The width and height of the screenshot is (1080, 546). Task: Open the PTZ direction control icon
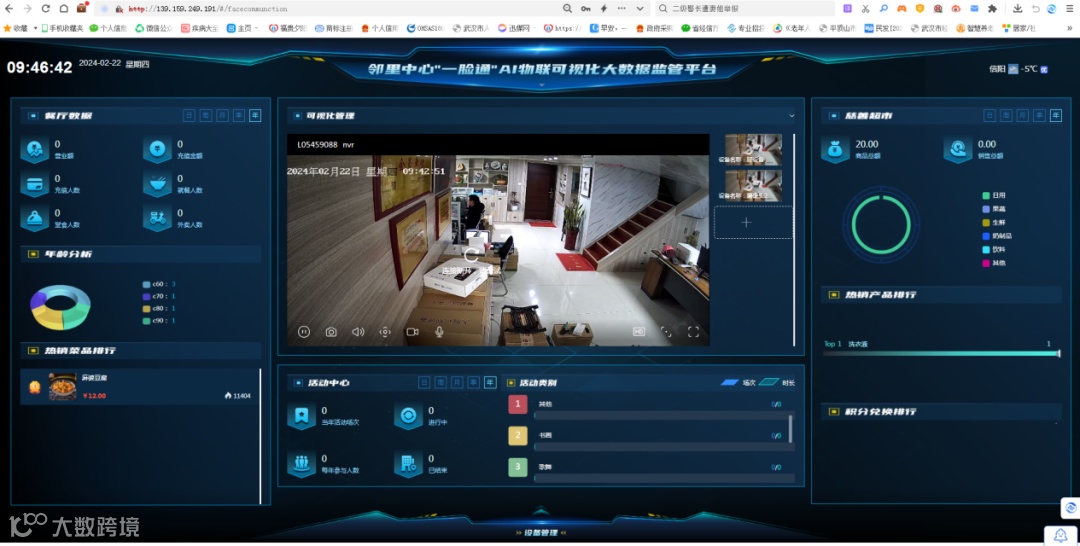pos(385,332)
